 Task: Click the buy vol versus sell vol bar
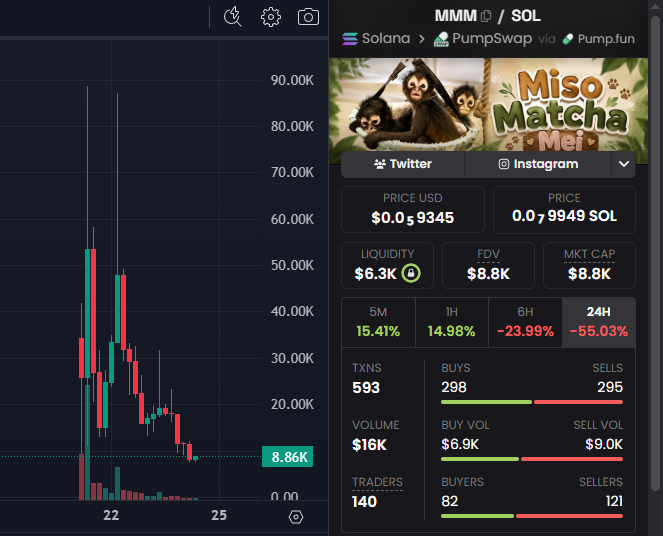(x=531, y=459)
